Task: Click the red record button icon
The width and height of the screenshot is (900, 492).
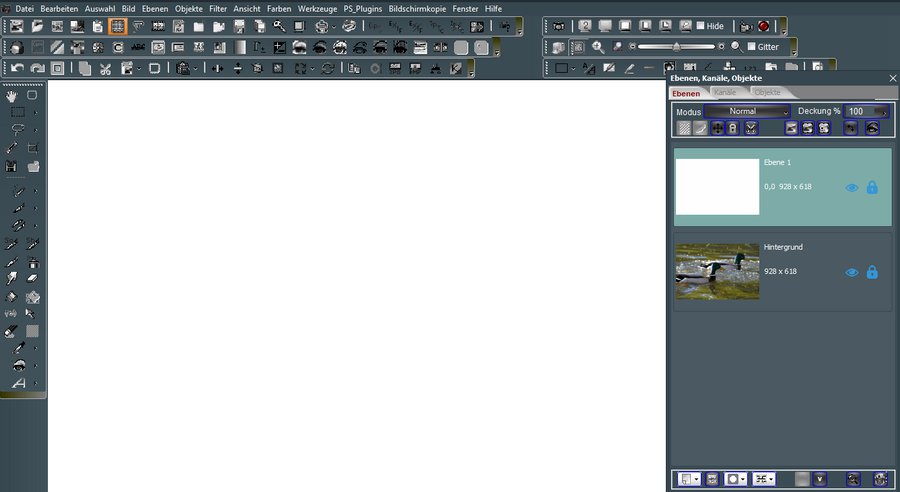Action: (763, 26)
